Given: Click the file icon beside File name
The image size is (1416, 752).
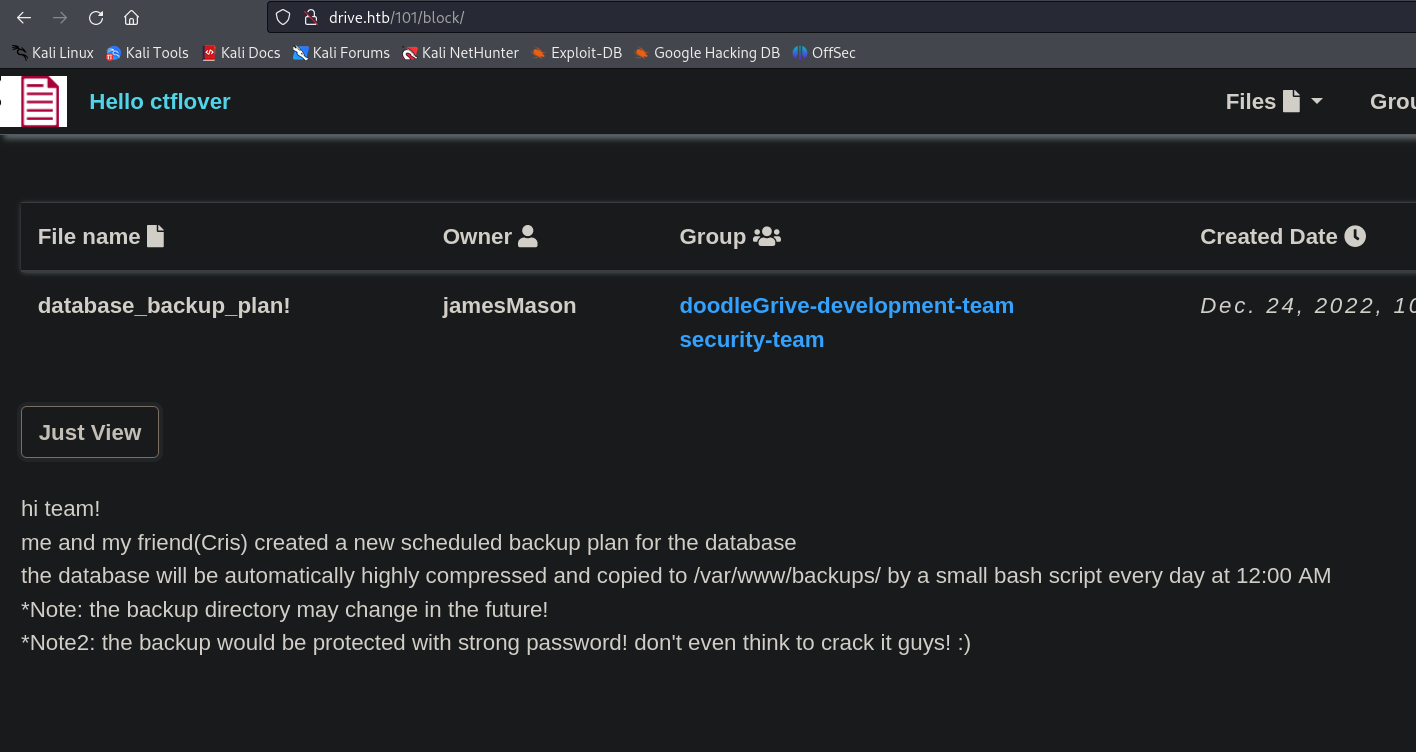Looking at the screenshot, I should (x=155, y=236).
